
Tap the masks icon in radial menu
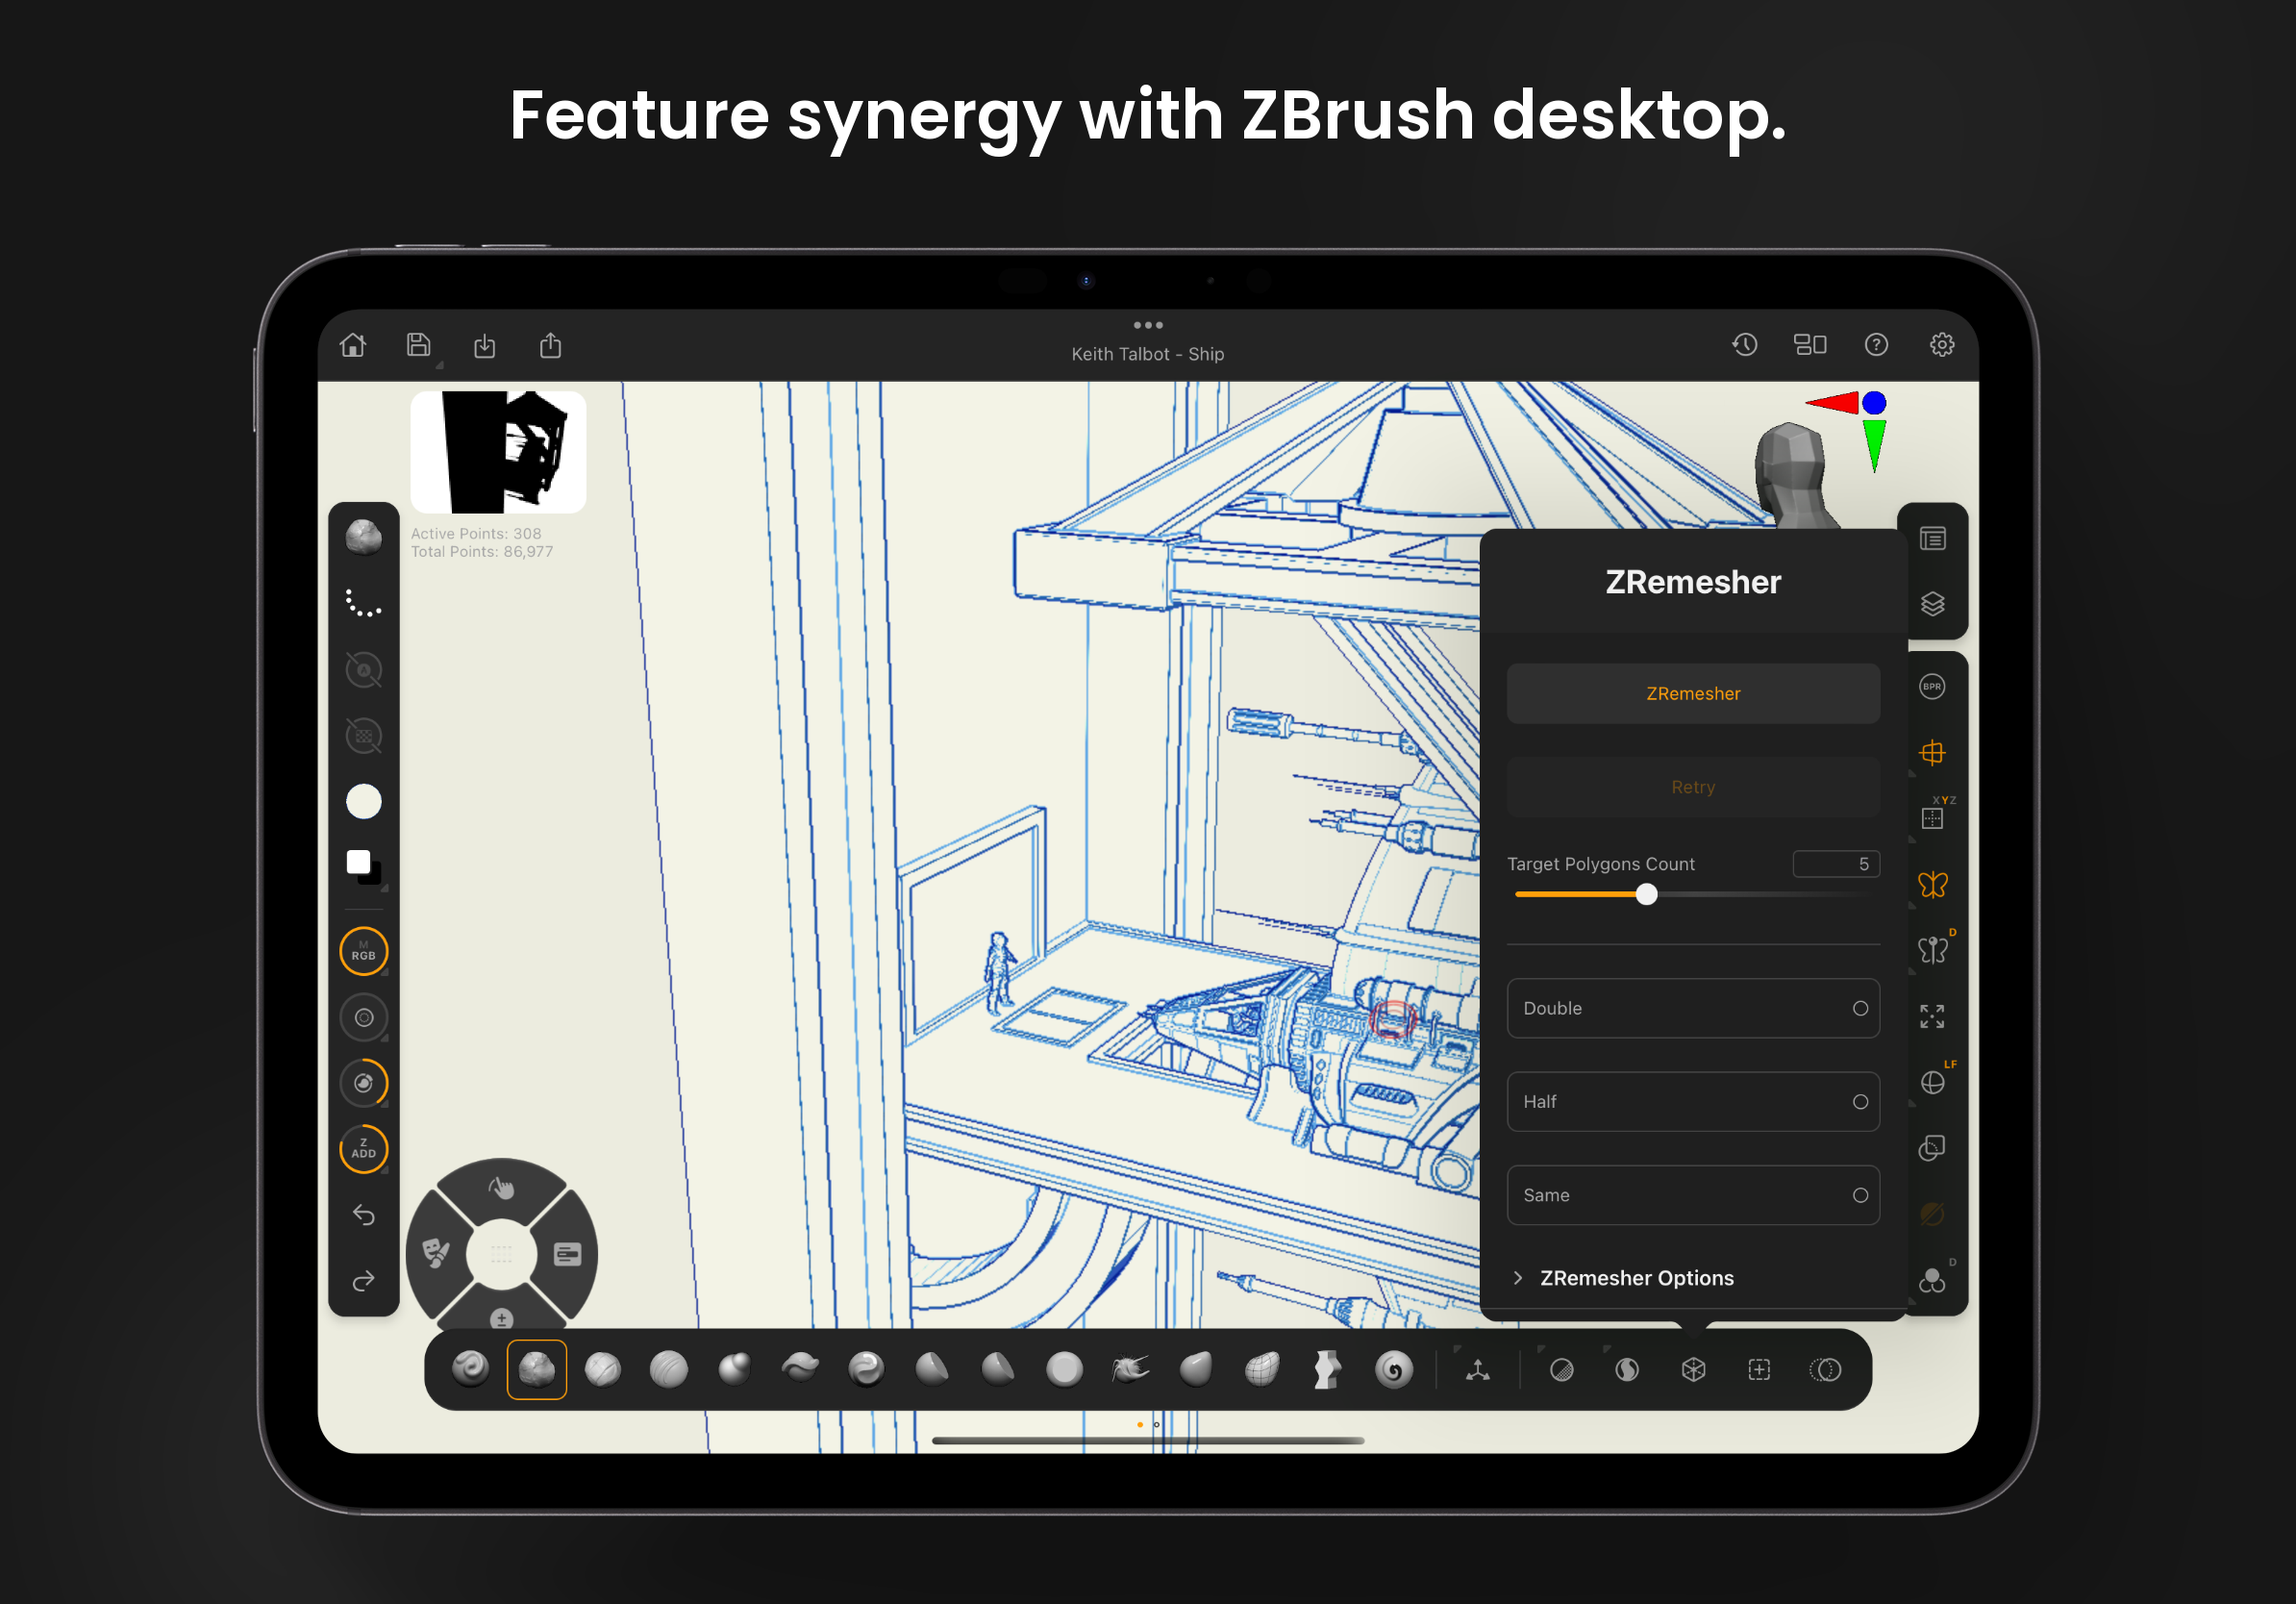[x=436, y=1253]
